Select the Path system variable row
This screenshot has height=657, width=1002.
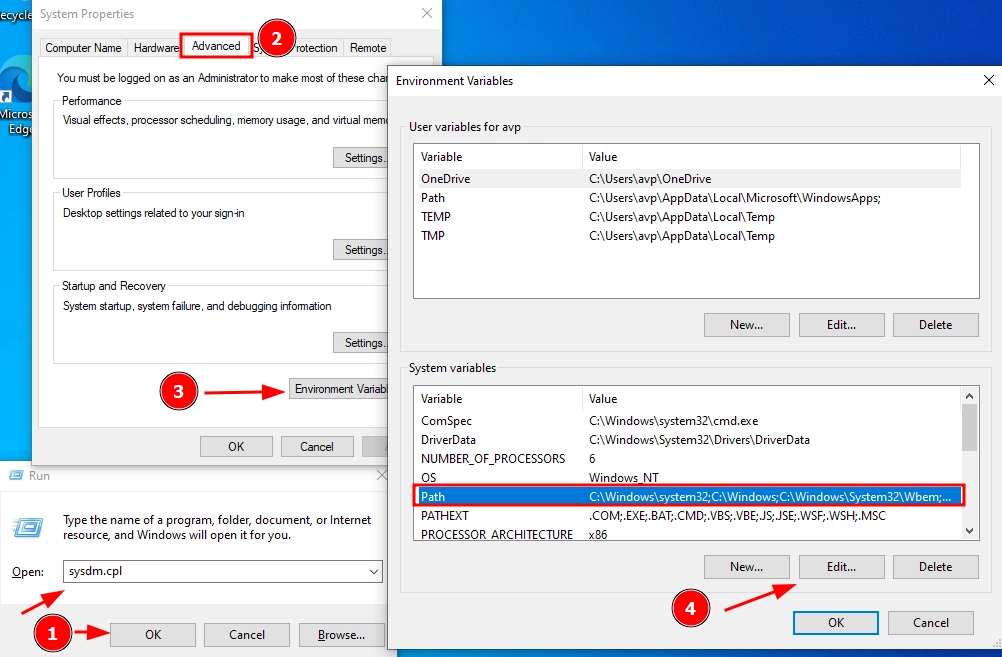tap(690, 496)
